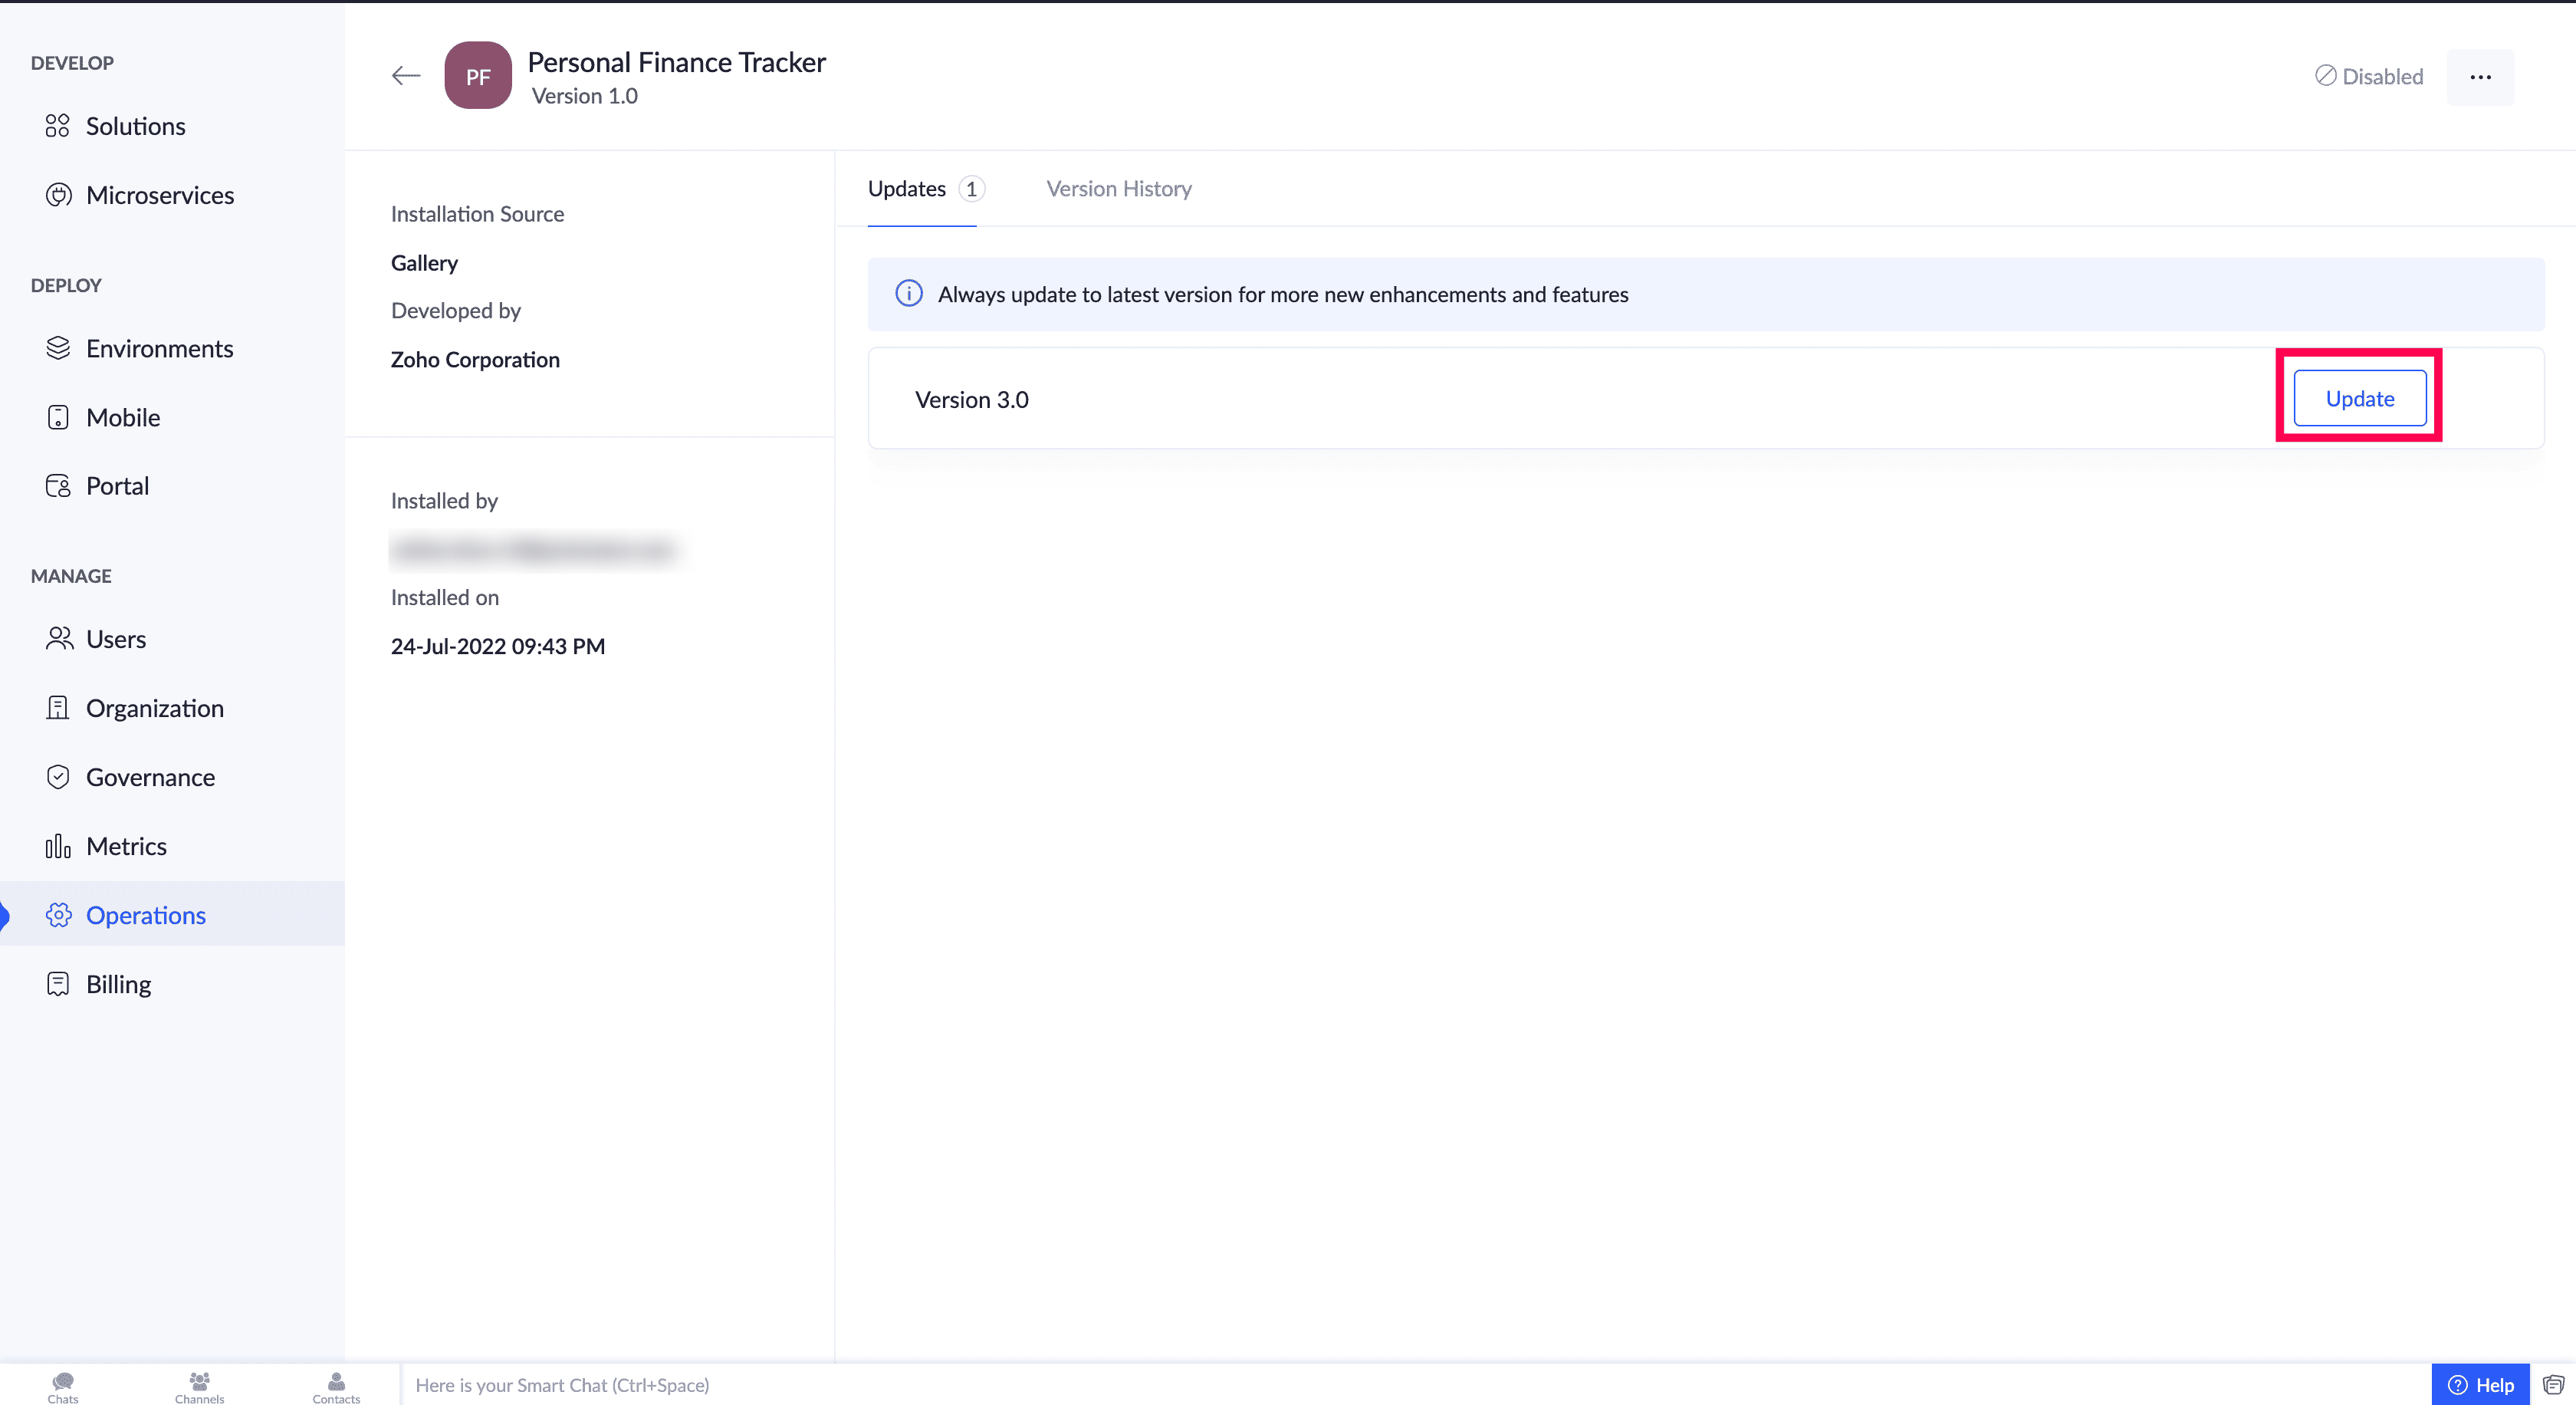Switch to the Version History tab
This screenshot has height=1405, width=2576.
point(1118,189)
